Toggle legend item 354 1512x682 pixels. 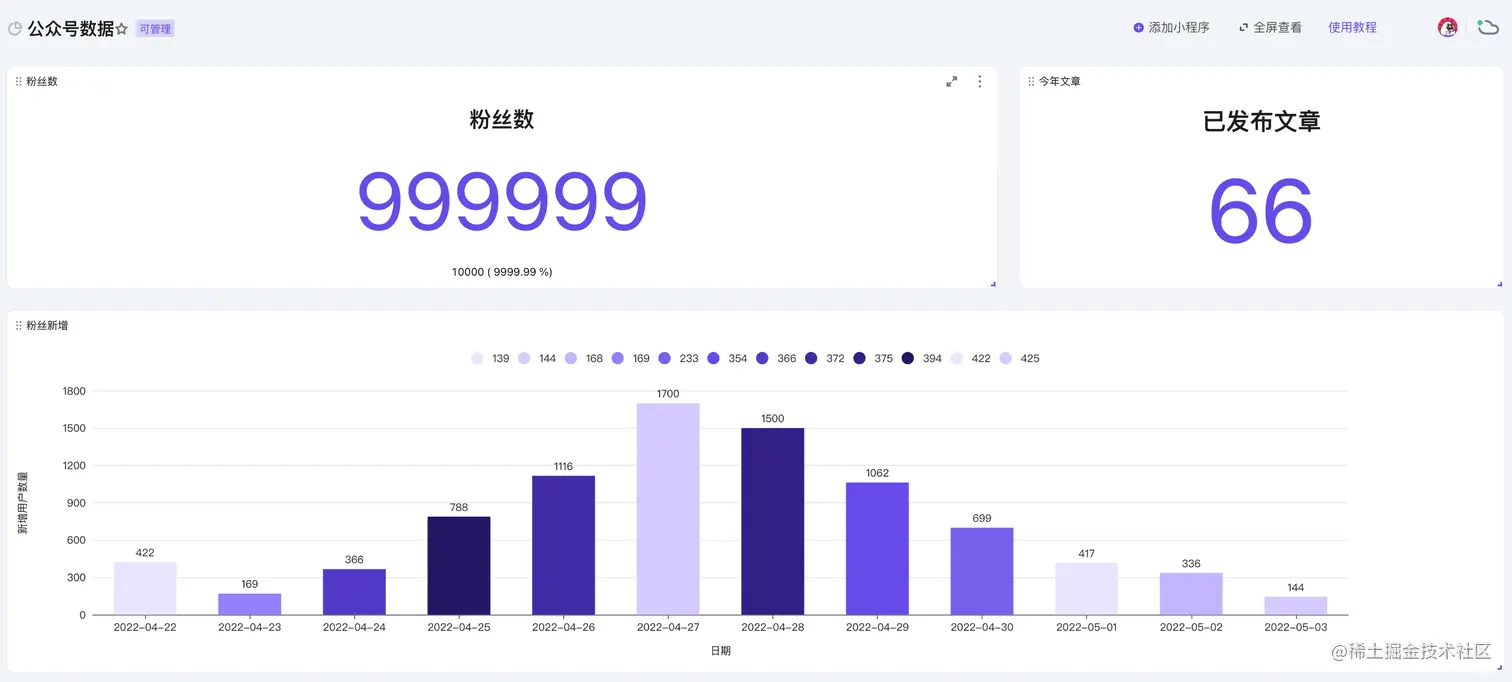727,358
